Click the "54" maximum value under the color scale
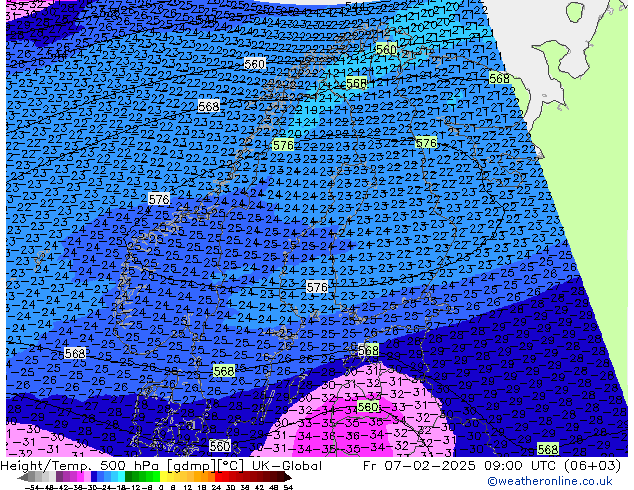The height and width of the screenshot is (490, 634). point(288,487)
